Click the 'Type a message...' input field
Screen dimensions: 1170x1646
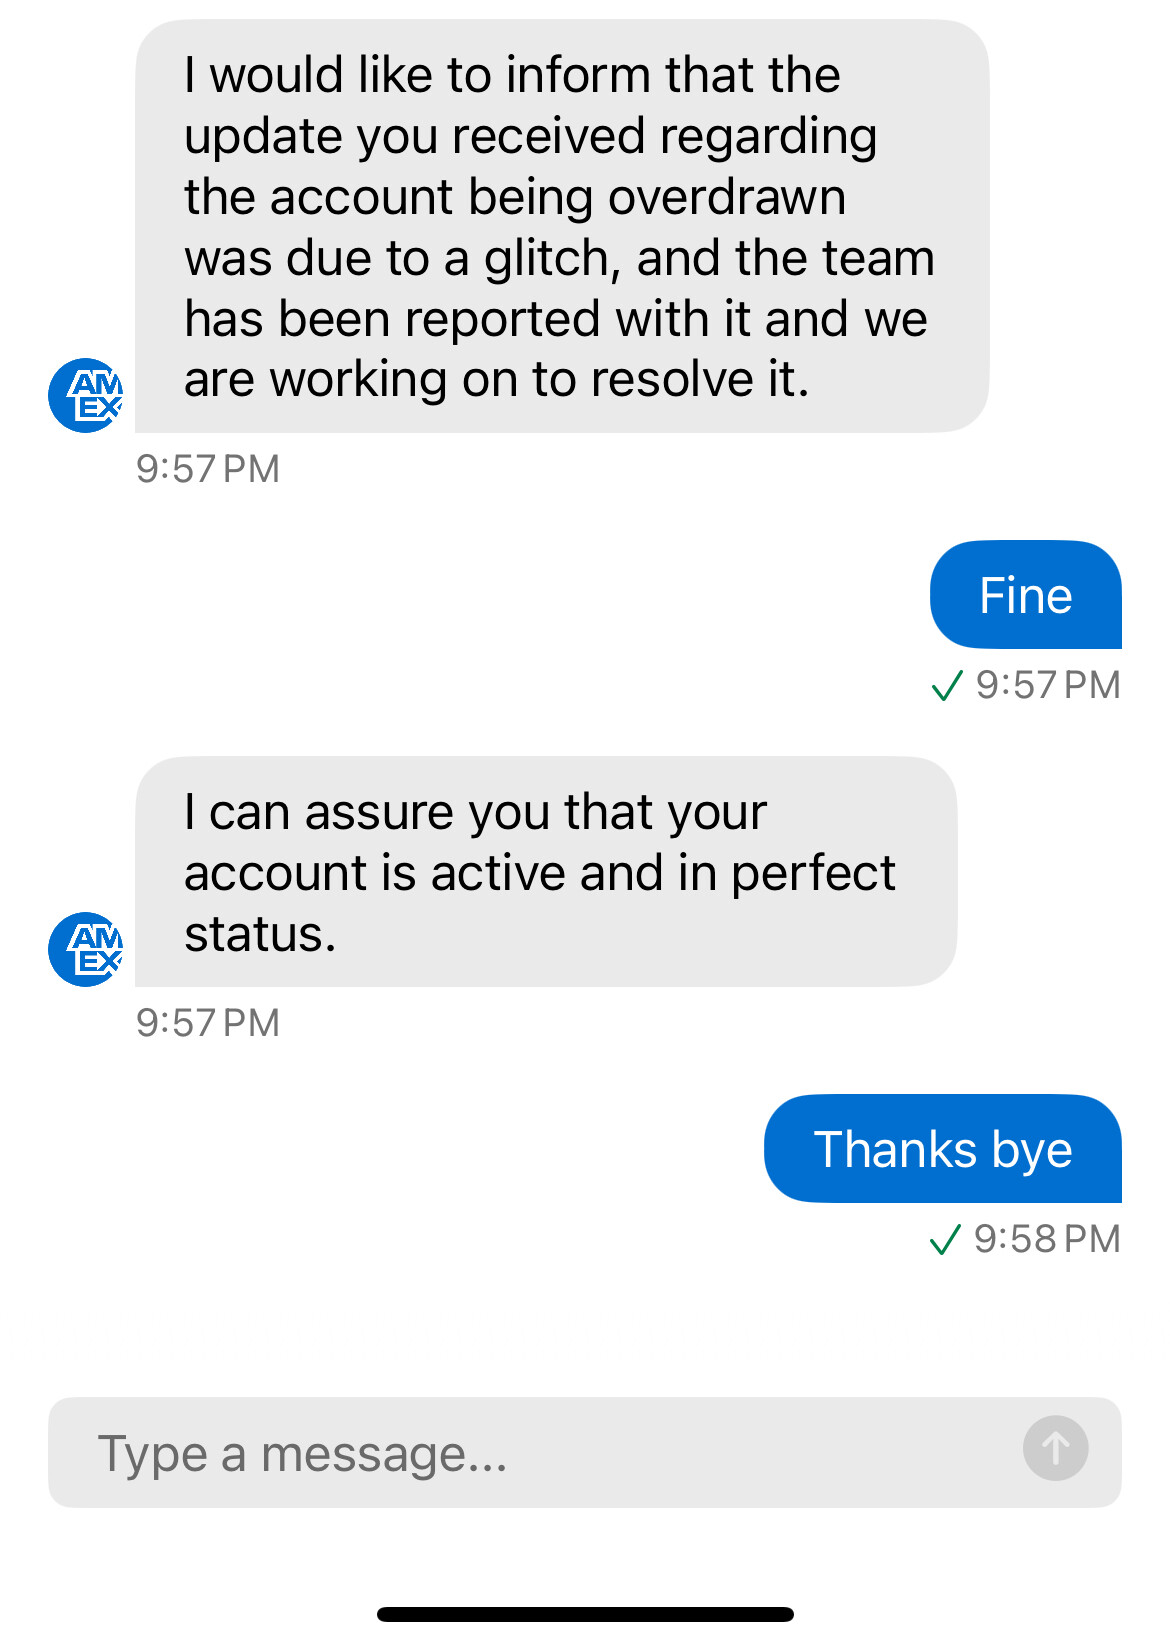coord(530,1453)
